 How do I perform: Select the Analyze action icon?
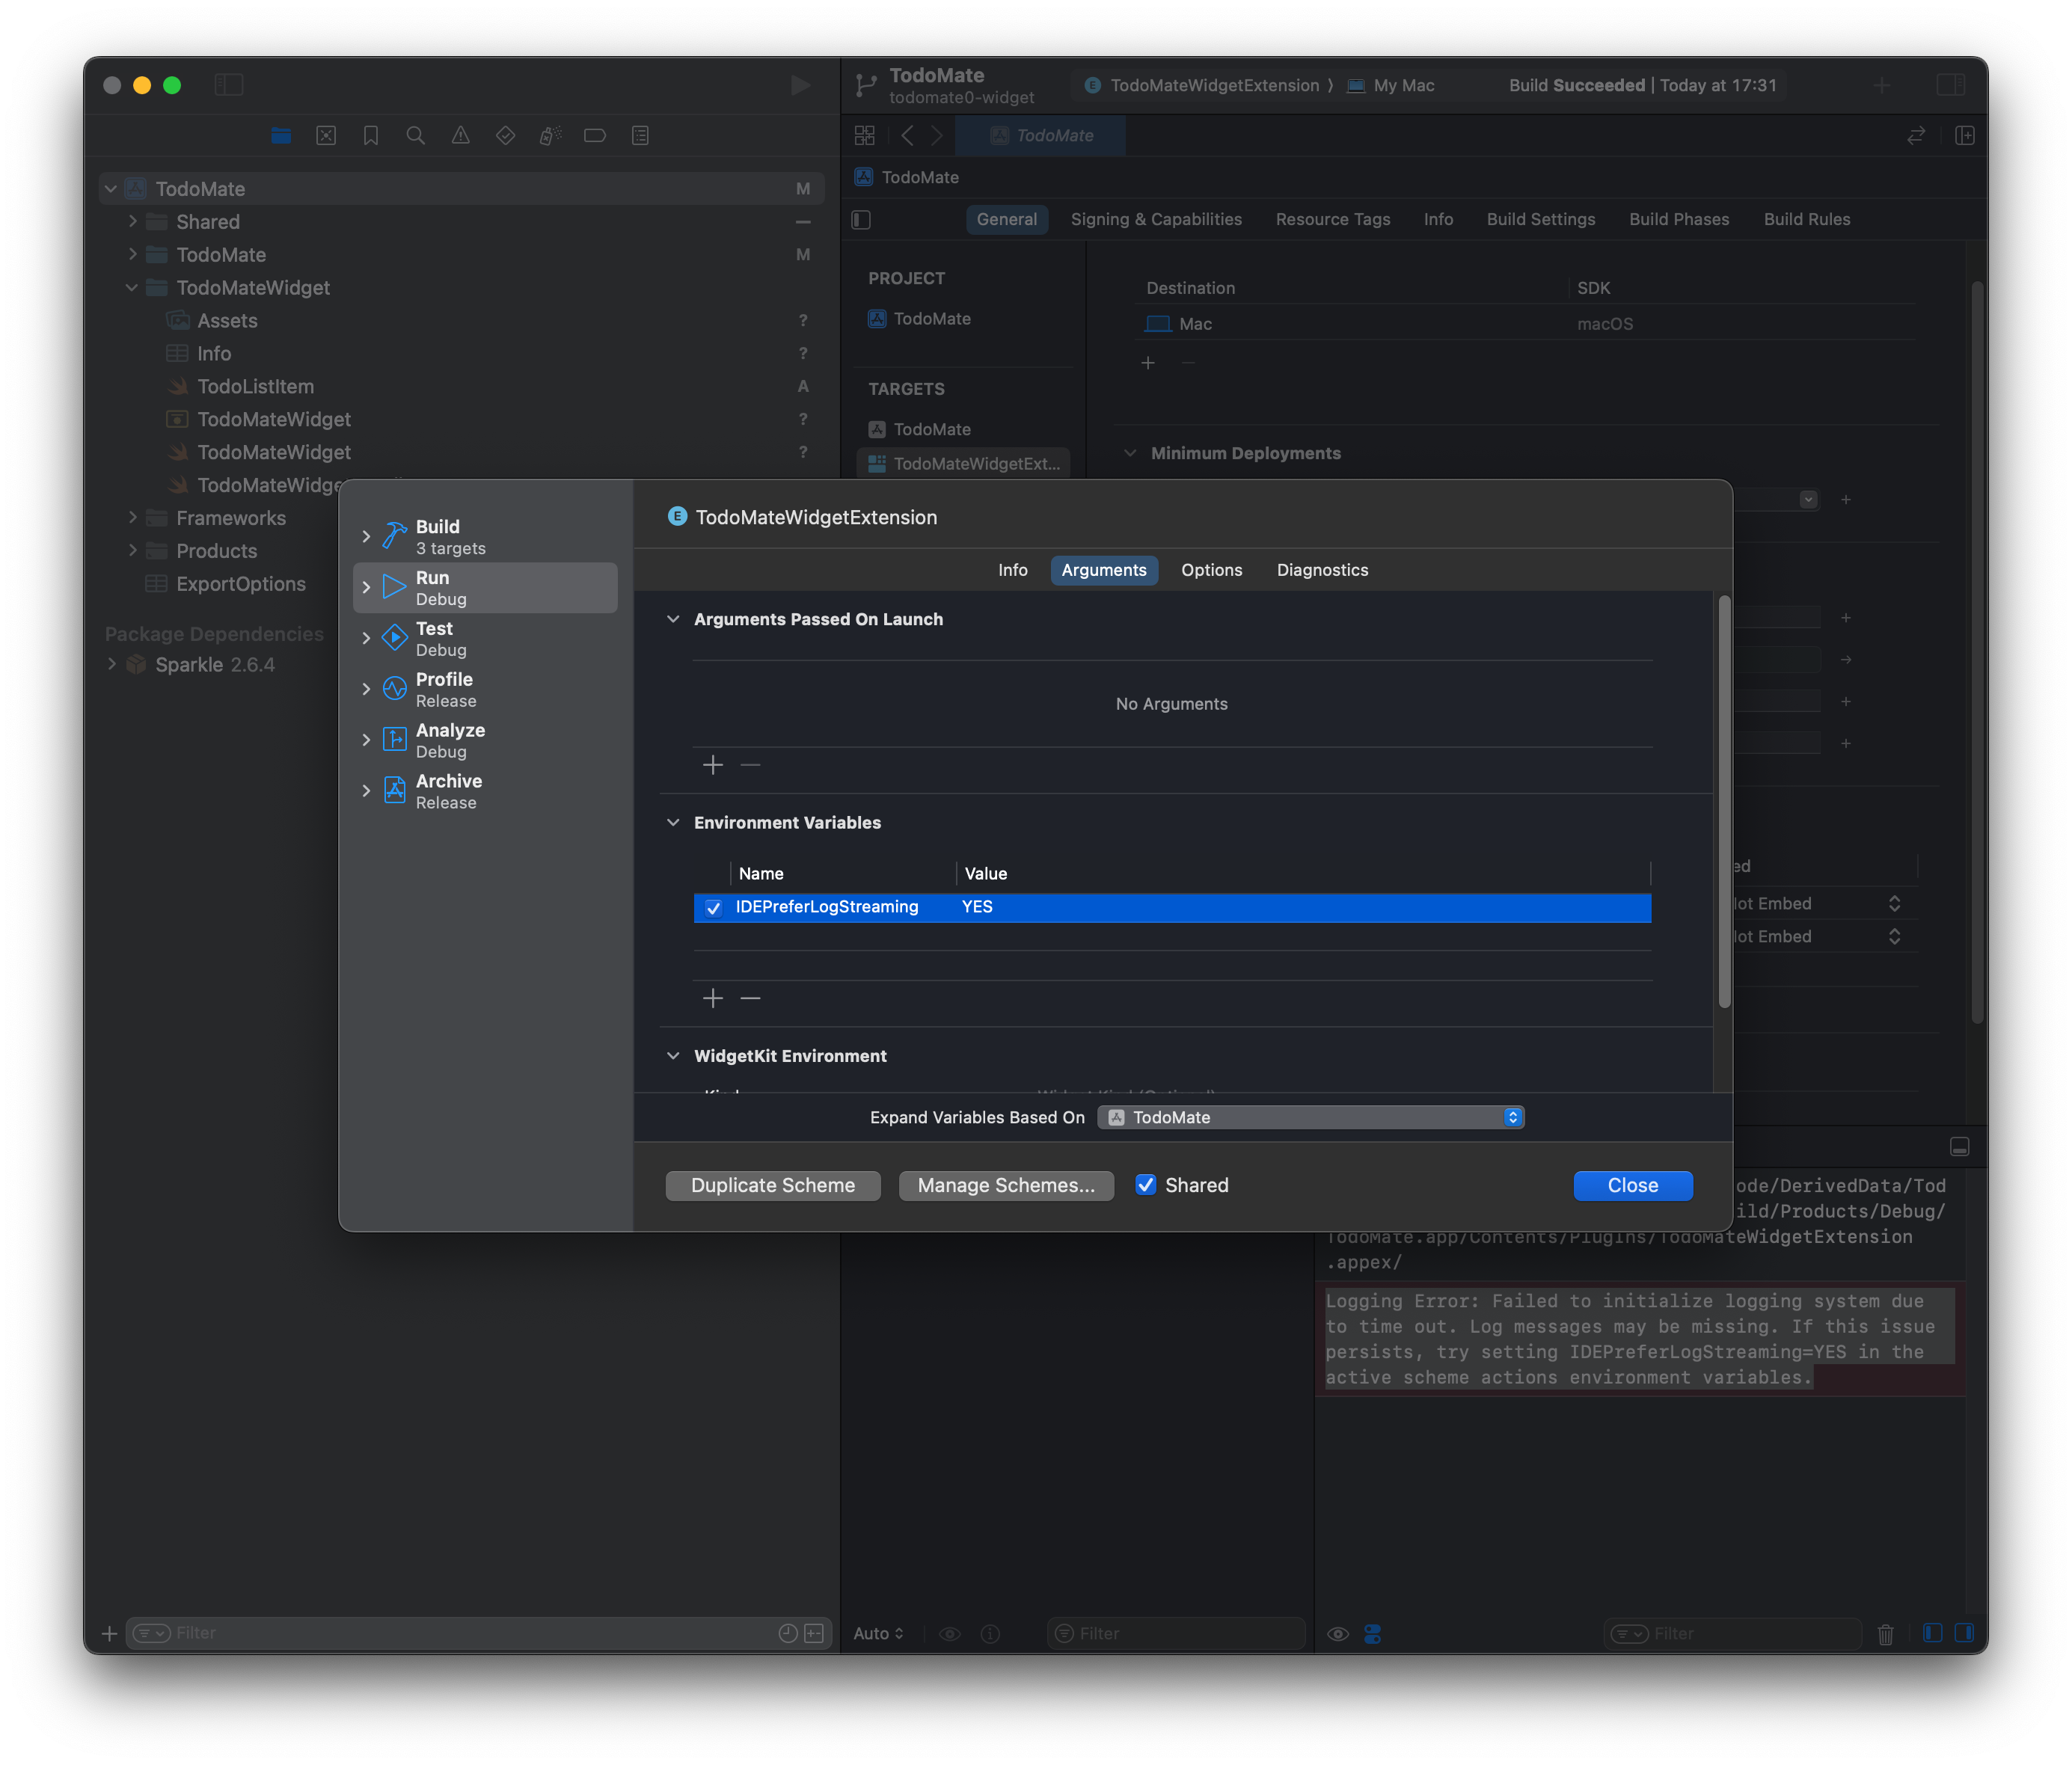point(395,739)
